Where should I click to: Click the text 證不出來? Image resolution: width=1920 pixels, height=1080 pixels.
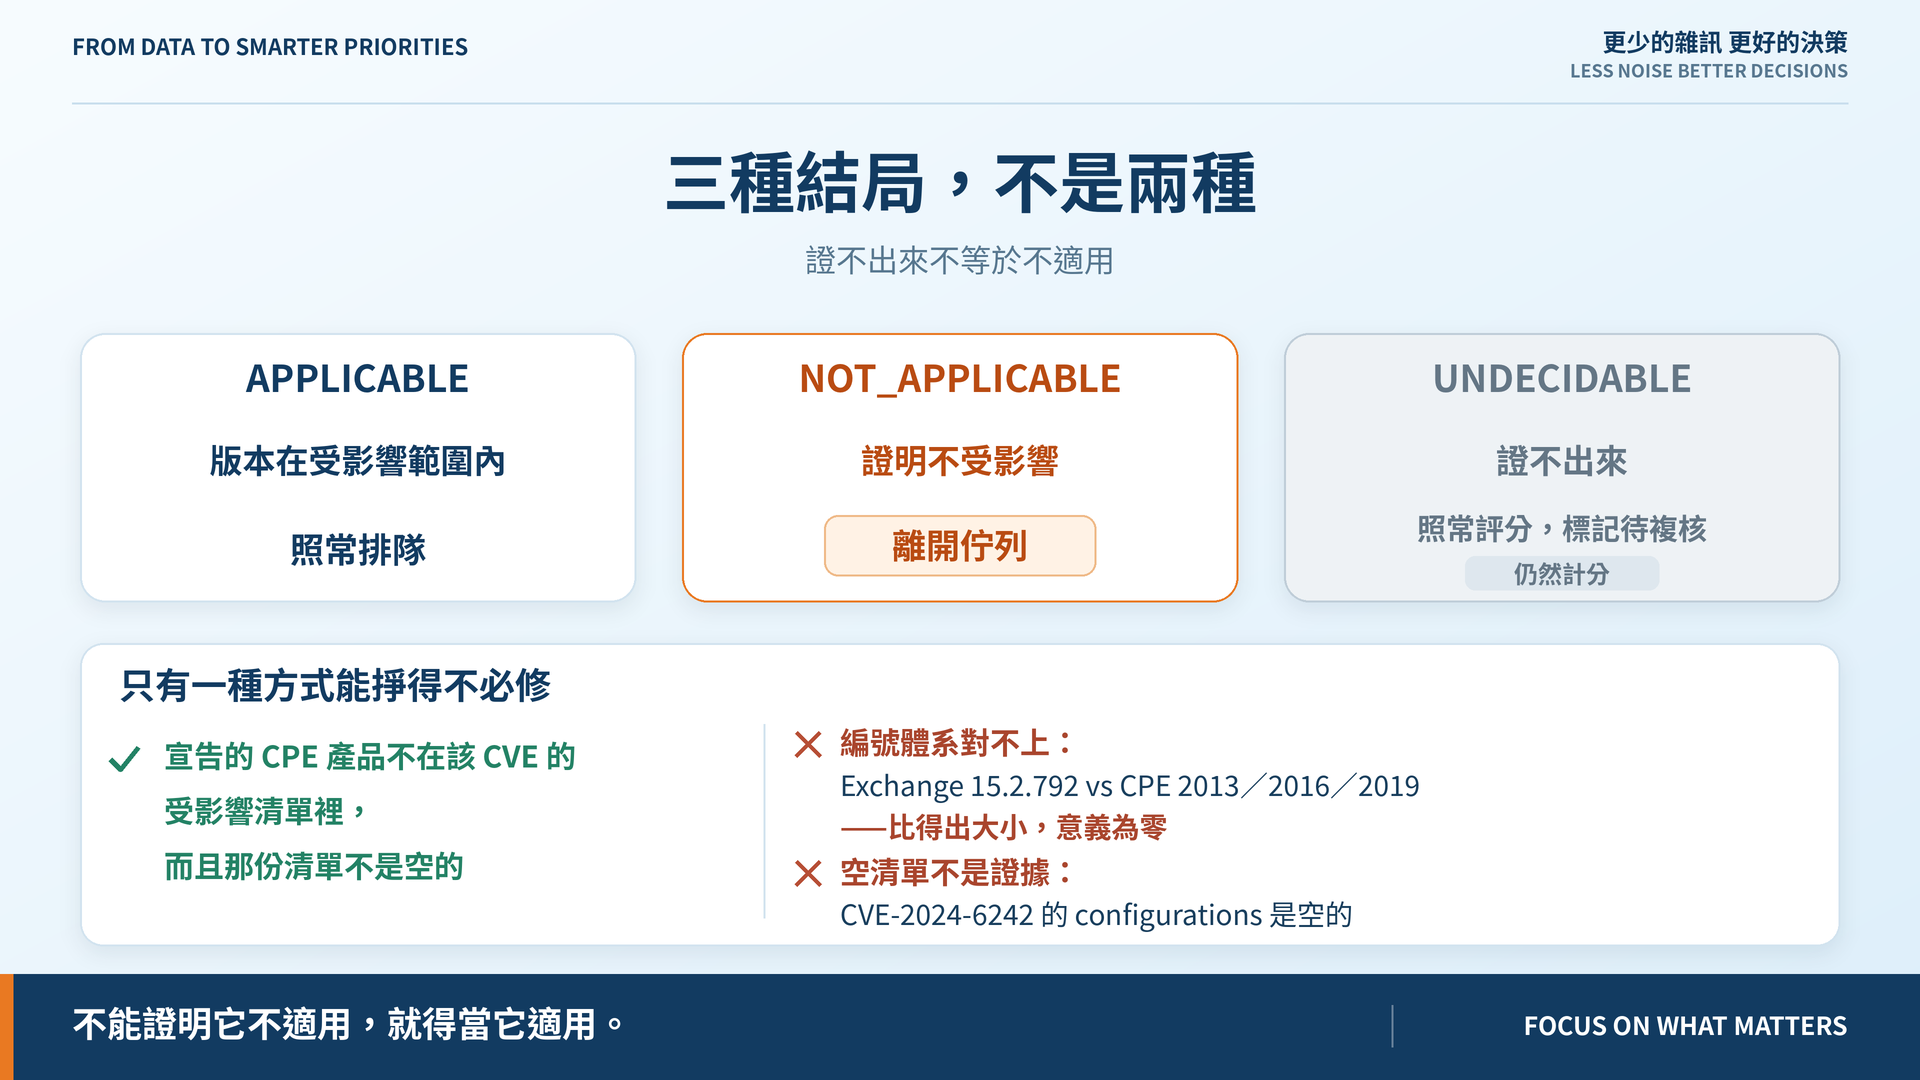pos(1562,461)
